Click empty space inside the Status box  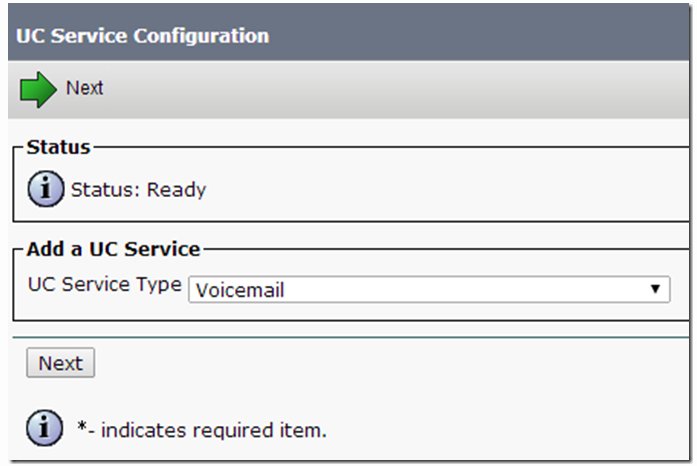(445, 189)
